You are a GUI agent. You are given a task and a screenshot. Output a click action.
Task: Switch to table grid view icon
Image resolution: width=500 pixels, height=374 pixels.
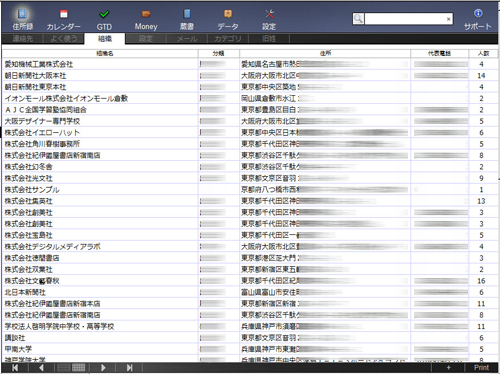[79, 367]
